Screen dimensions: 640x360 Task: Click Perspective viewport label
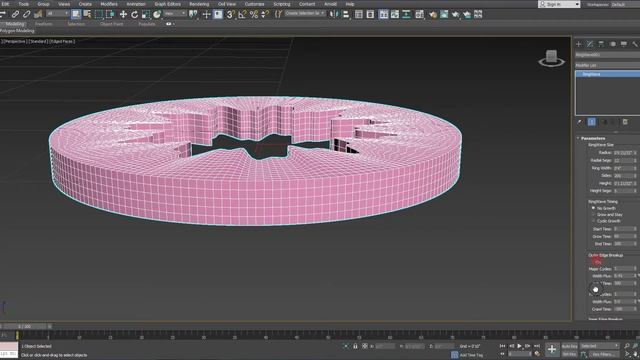pos(15,42)
